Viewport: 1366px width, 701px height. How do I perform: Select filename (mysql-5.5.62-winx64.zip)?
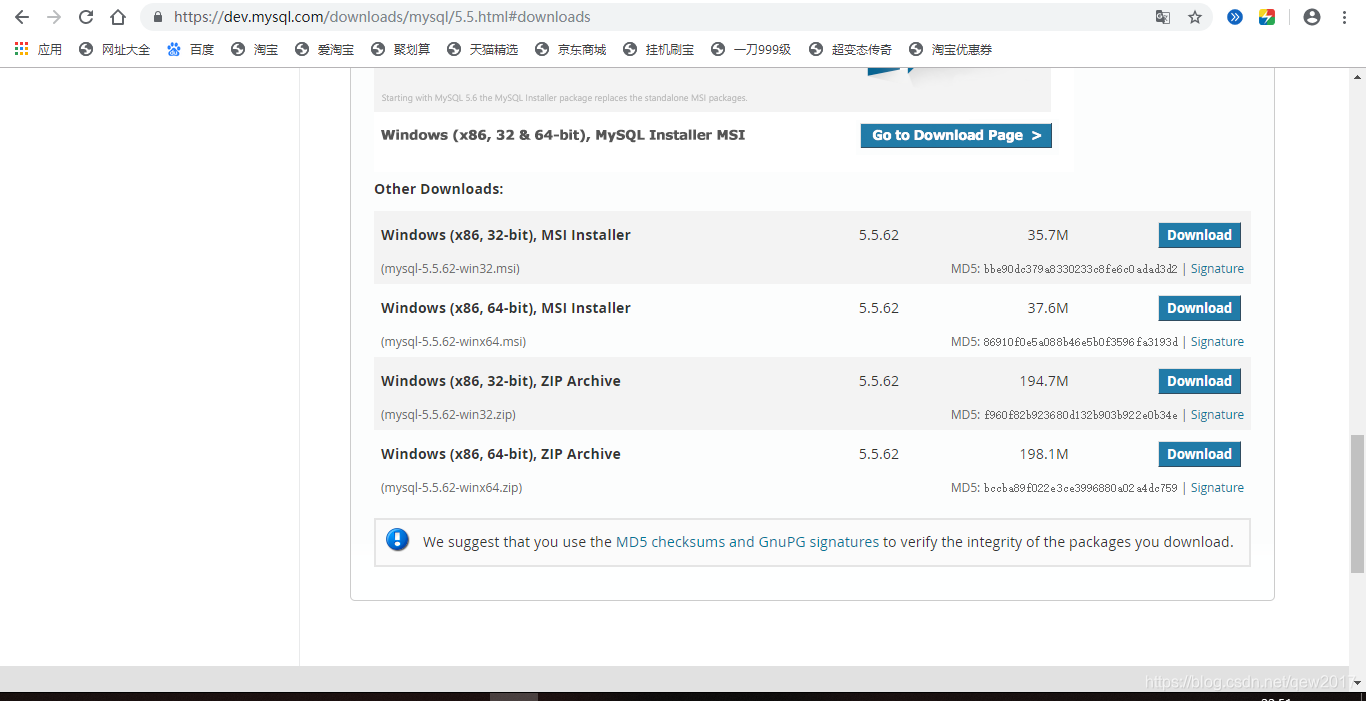tap(451, 488)
